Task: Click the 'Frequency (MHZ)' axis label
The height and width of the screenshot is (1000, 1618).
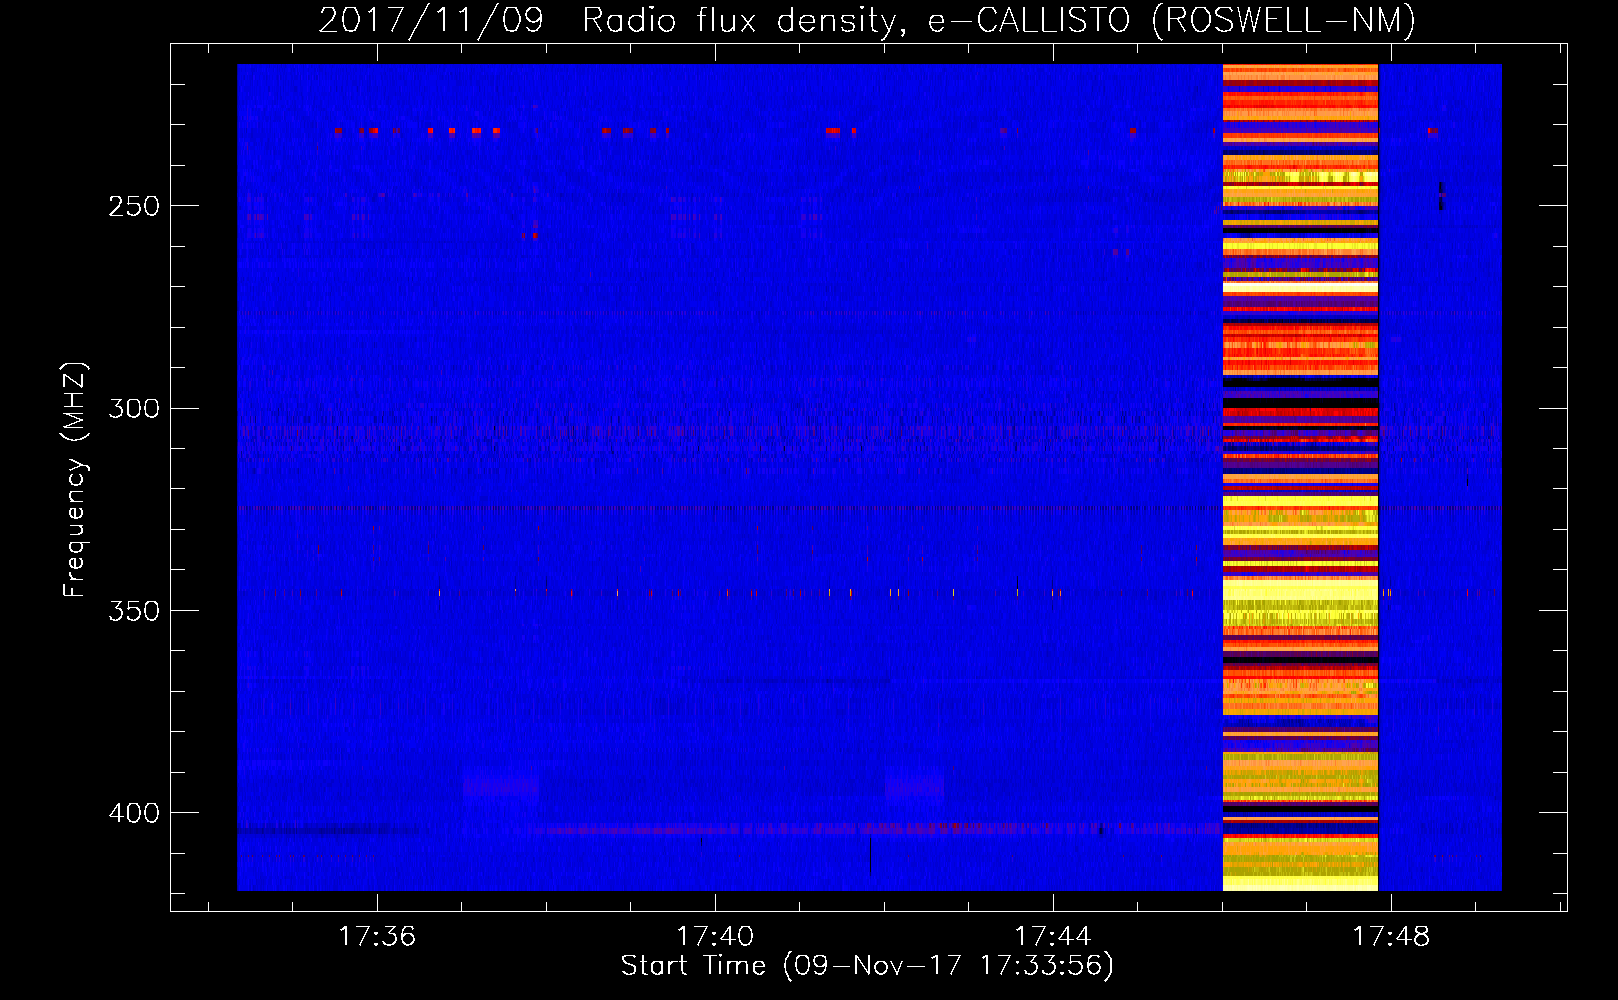Action: coord(75,480)
